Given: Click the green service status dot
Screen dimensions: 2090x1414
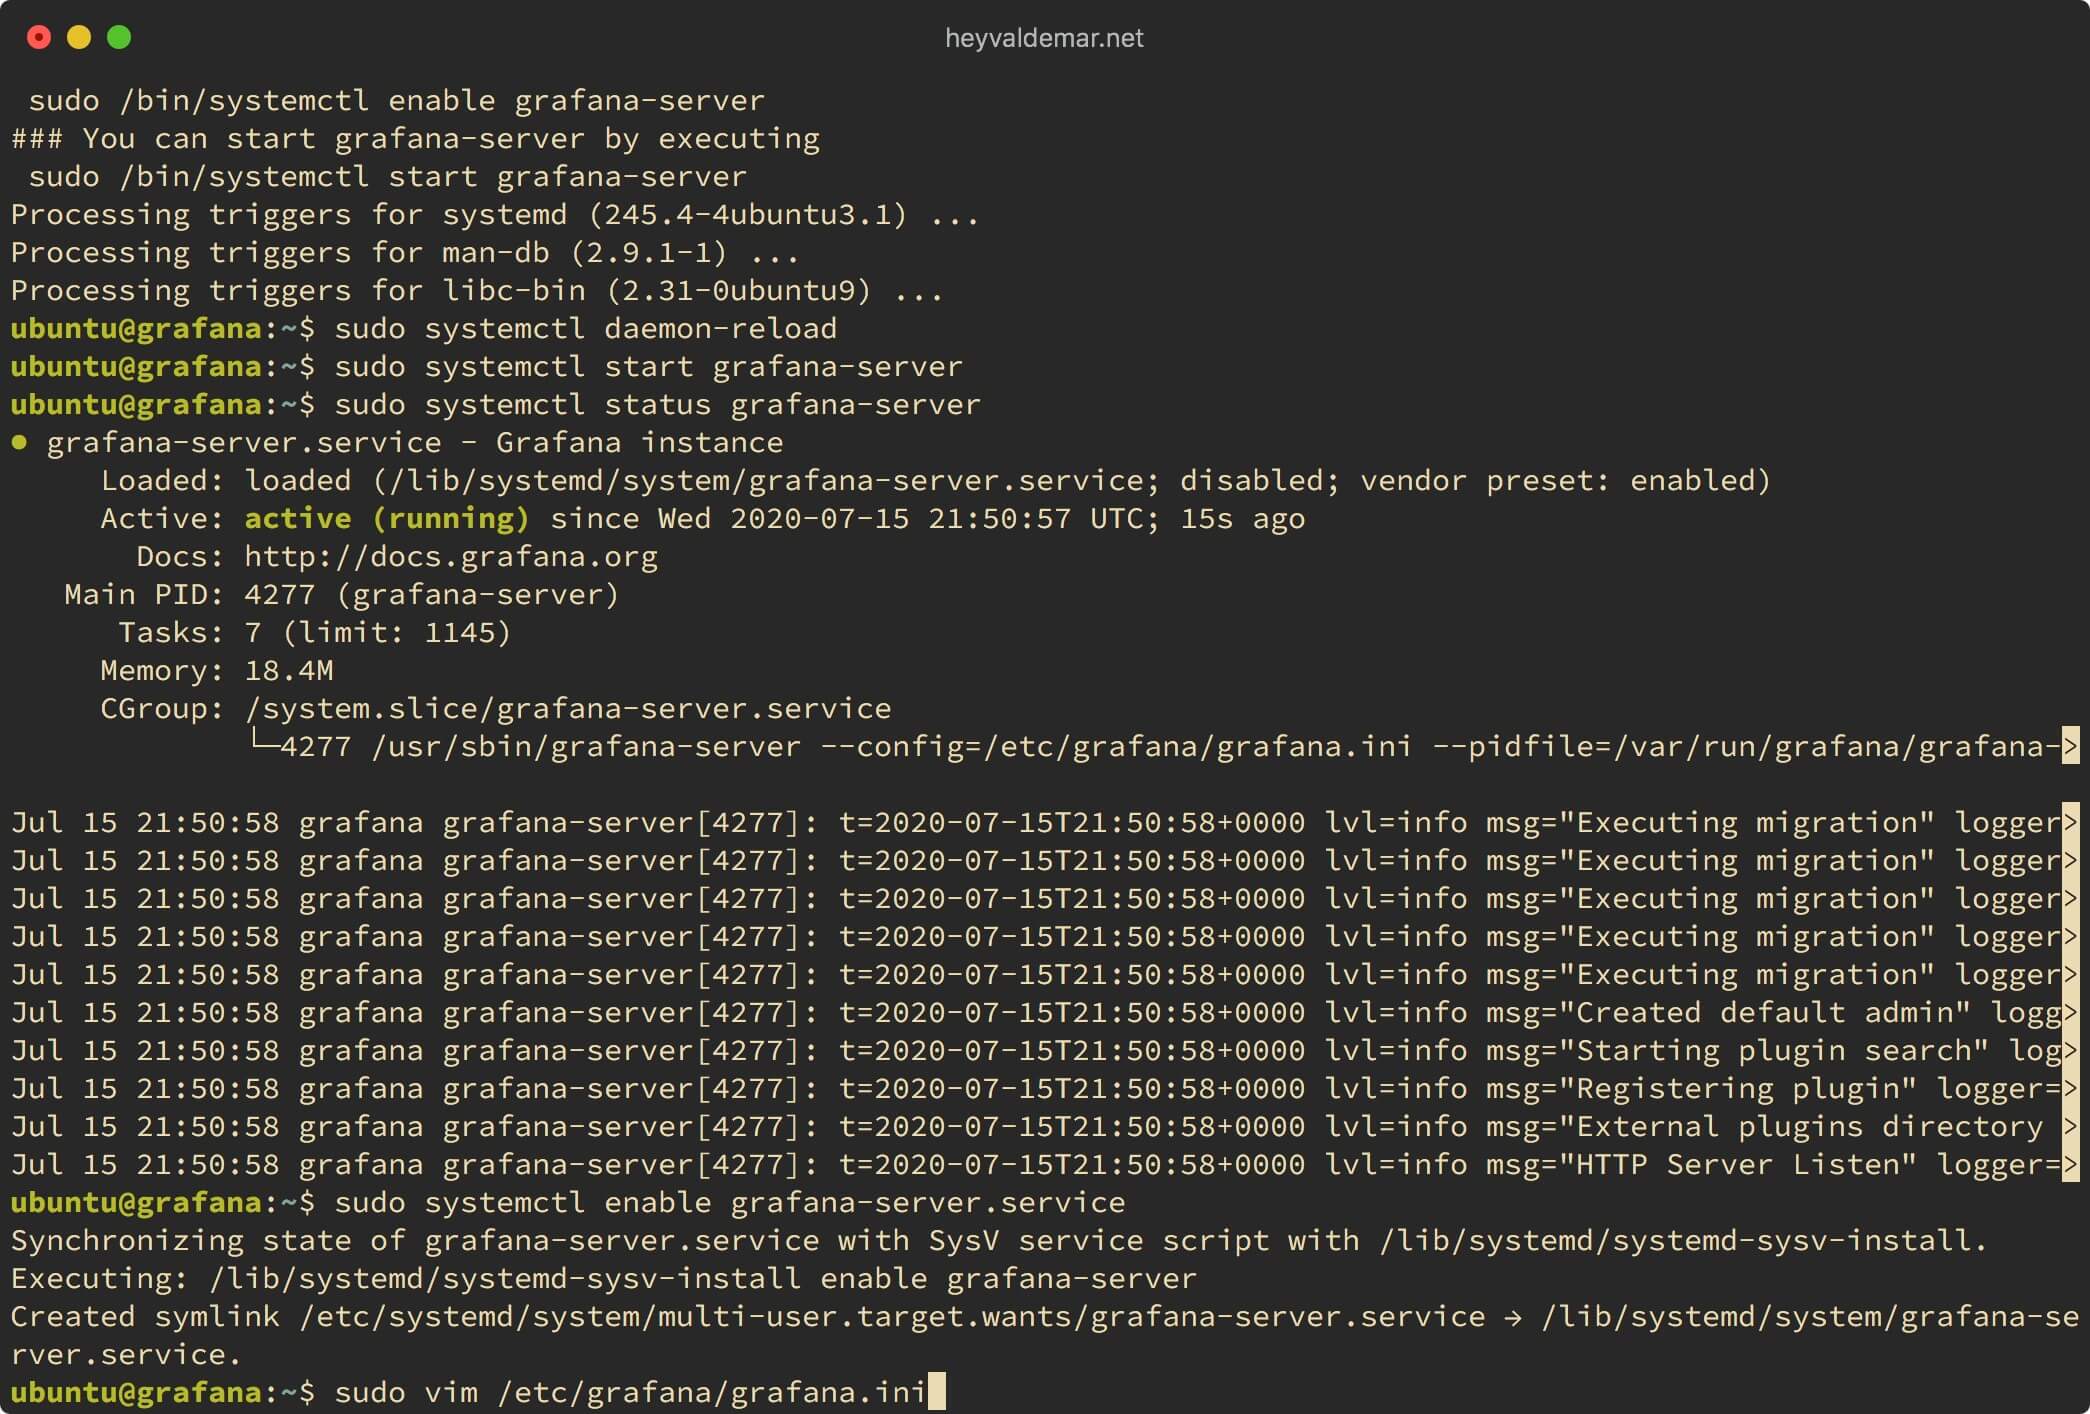Looking at the screenshot, I should tap(19, 442).
